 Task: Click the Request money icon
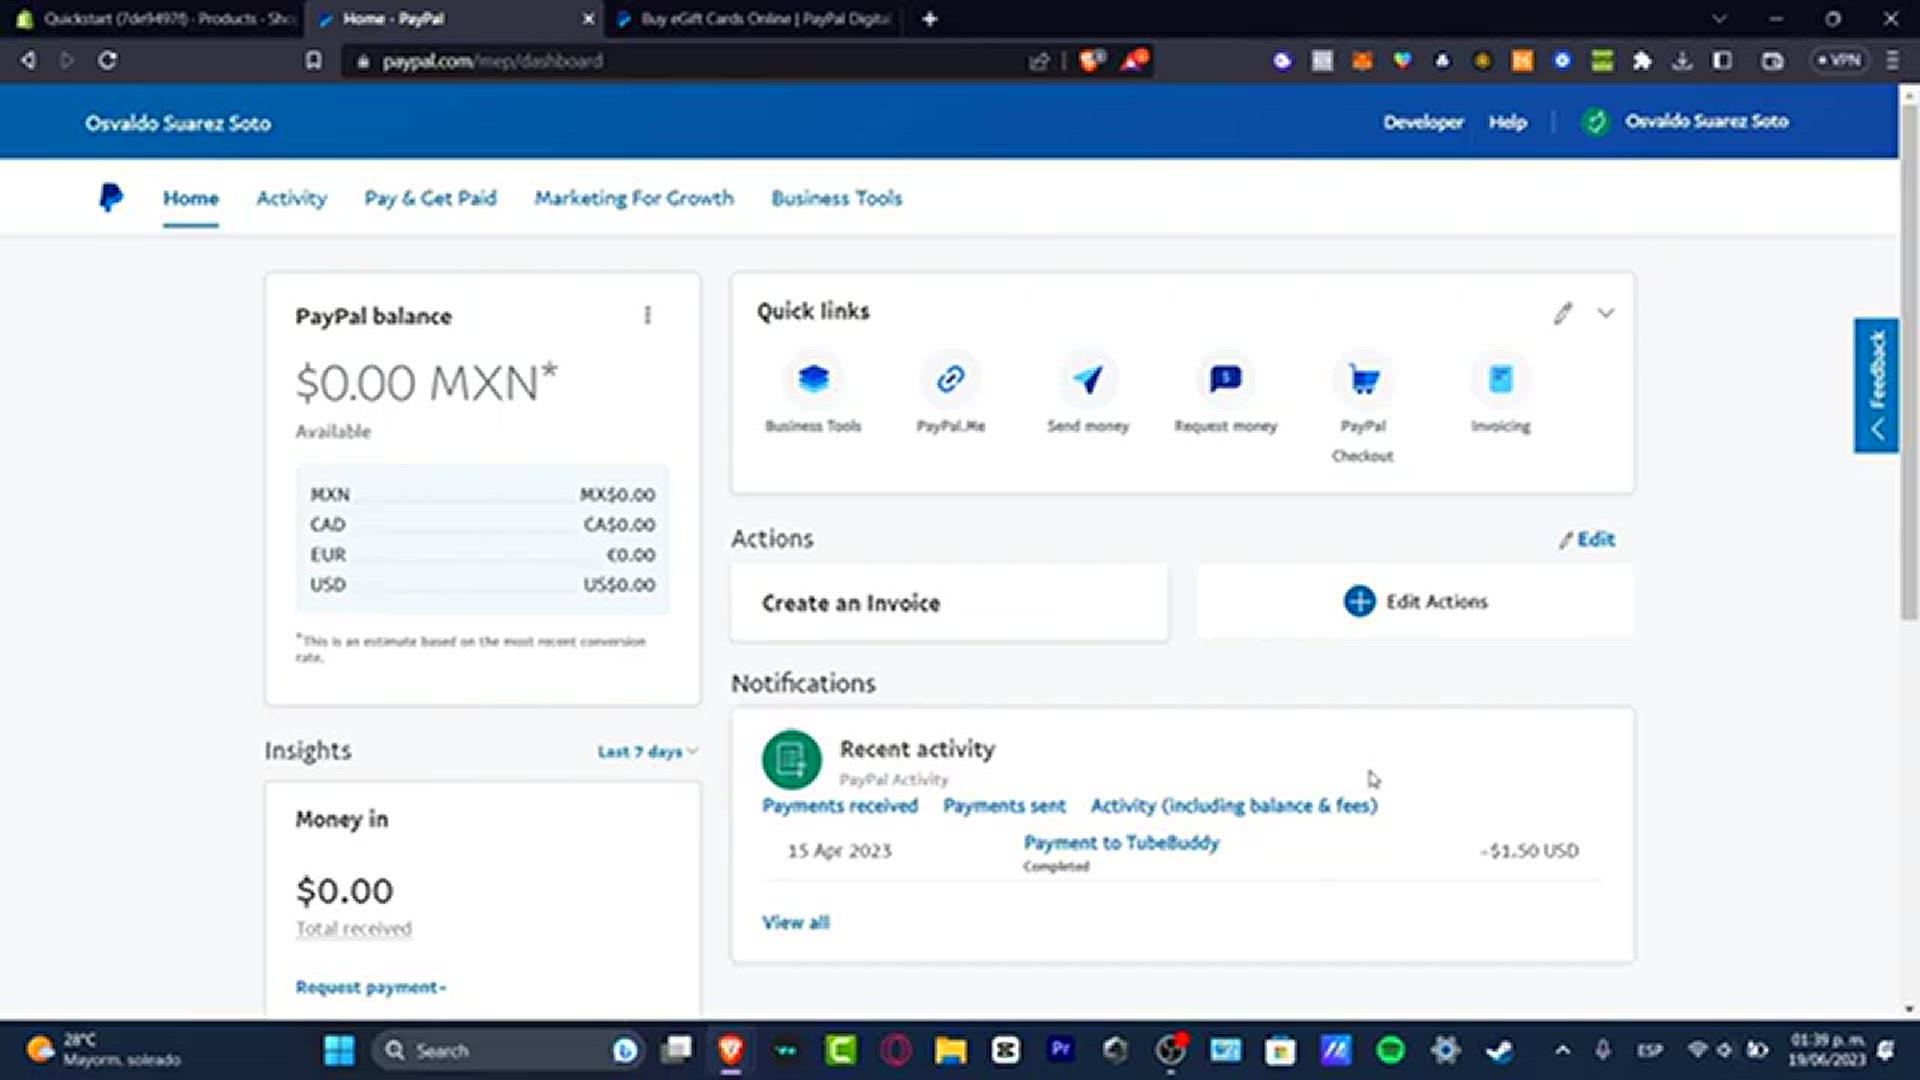click(x=1225, y=379)
